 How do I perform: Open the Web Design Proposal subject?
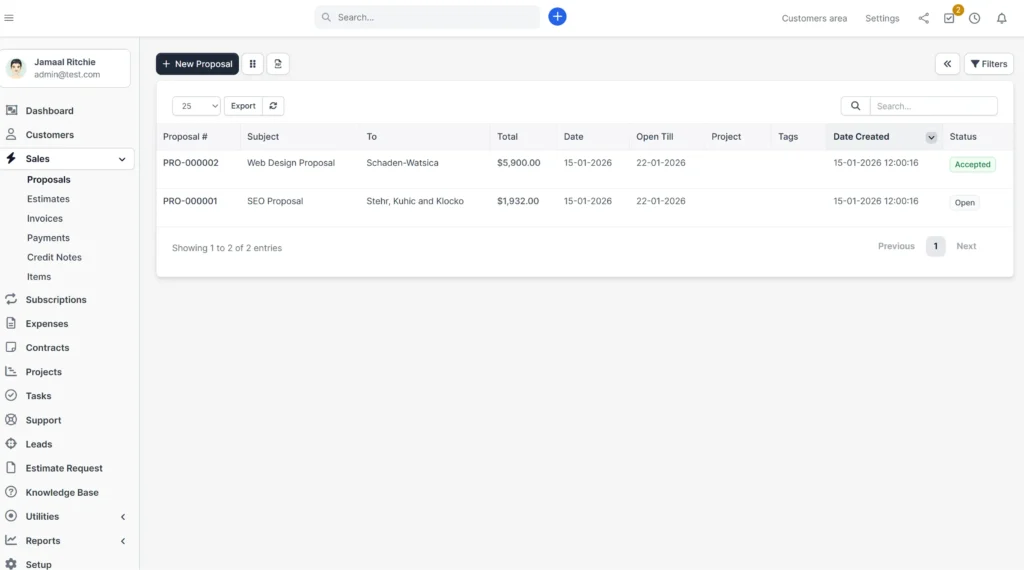[x=291, y=163]
